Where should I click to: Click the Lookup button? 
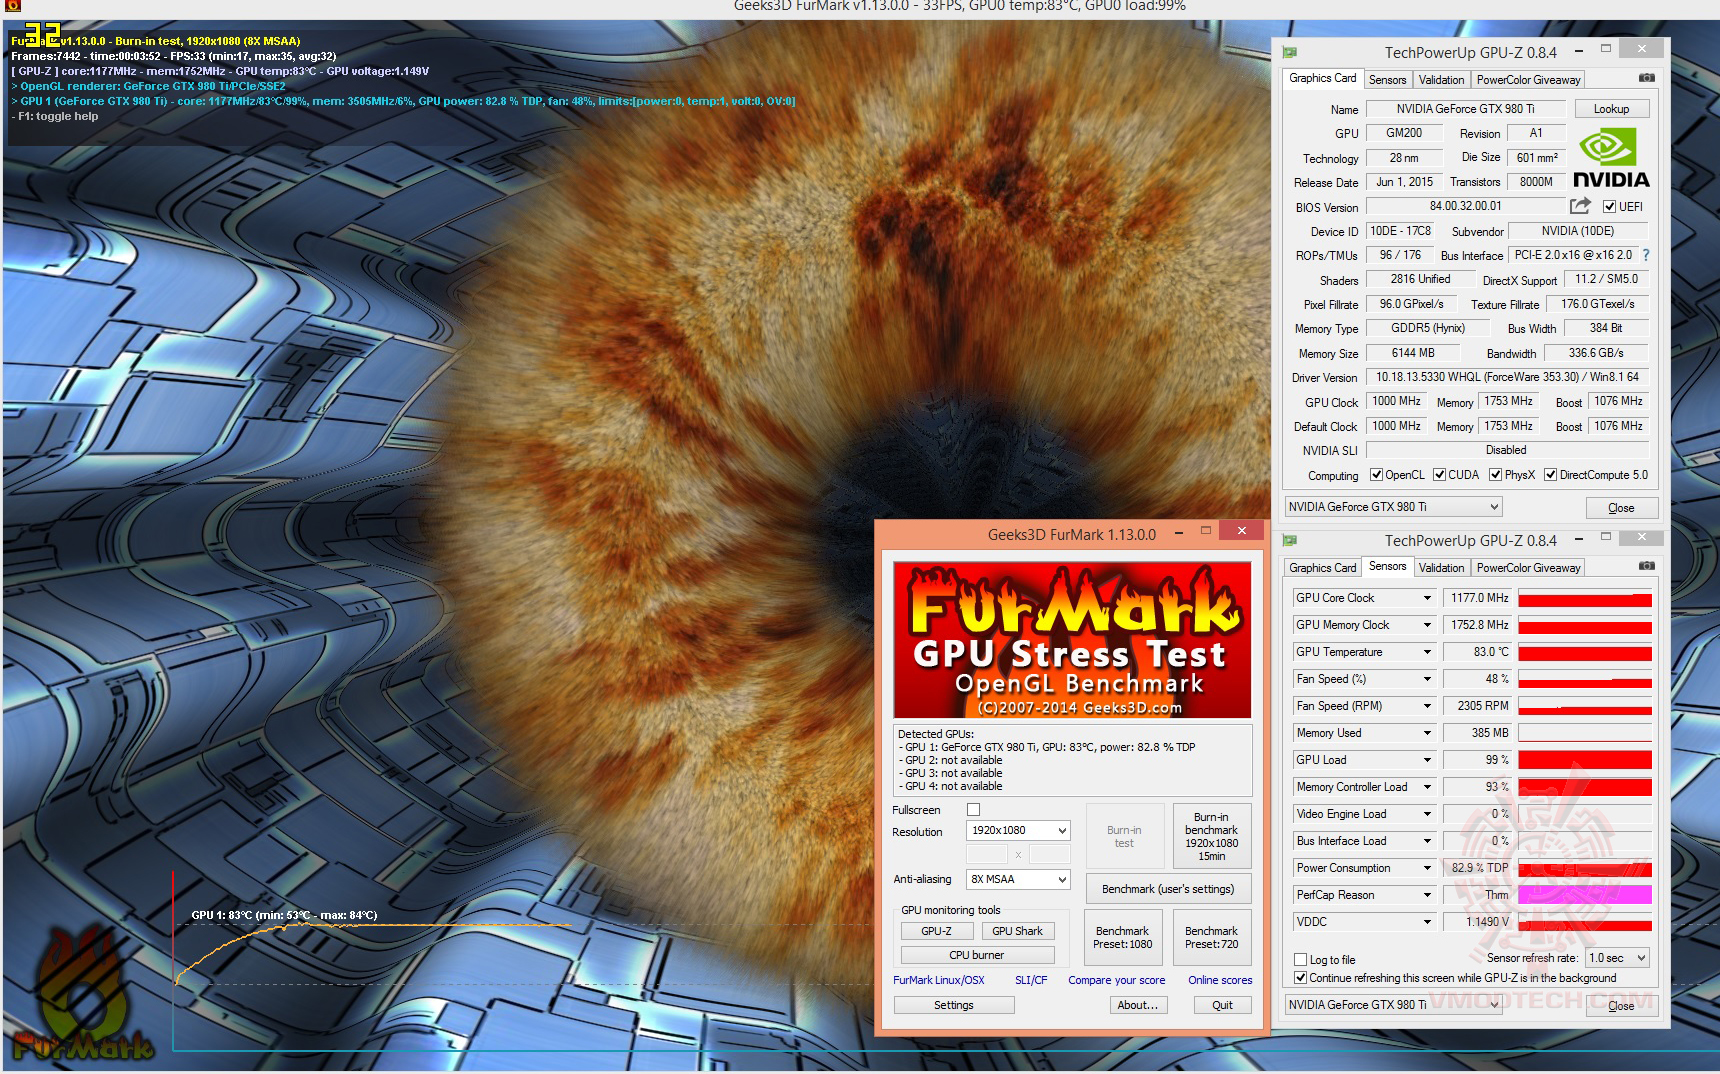pos(1611,109)
